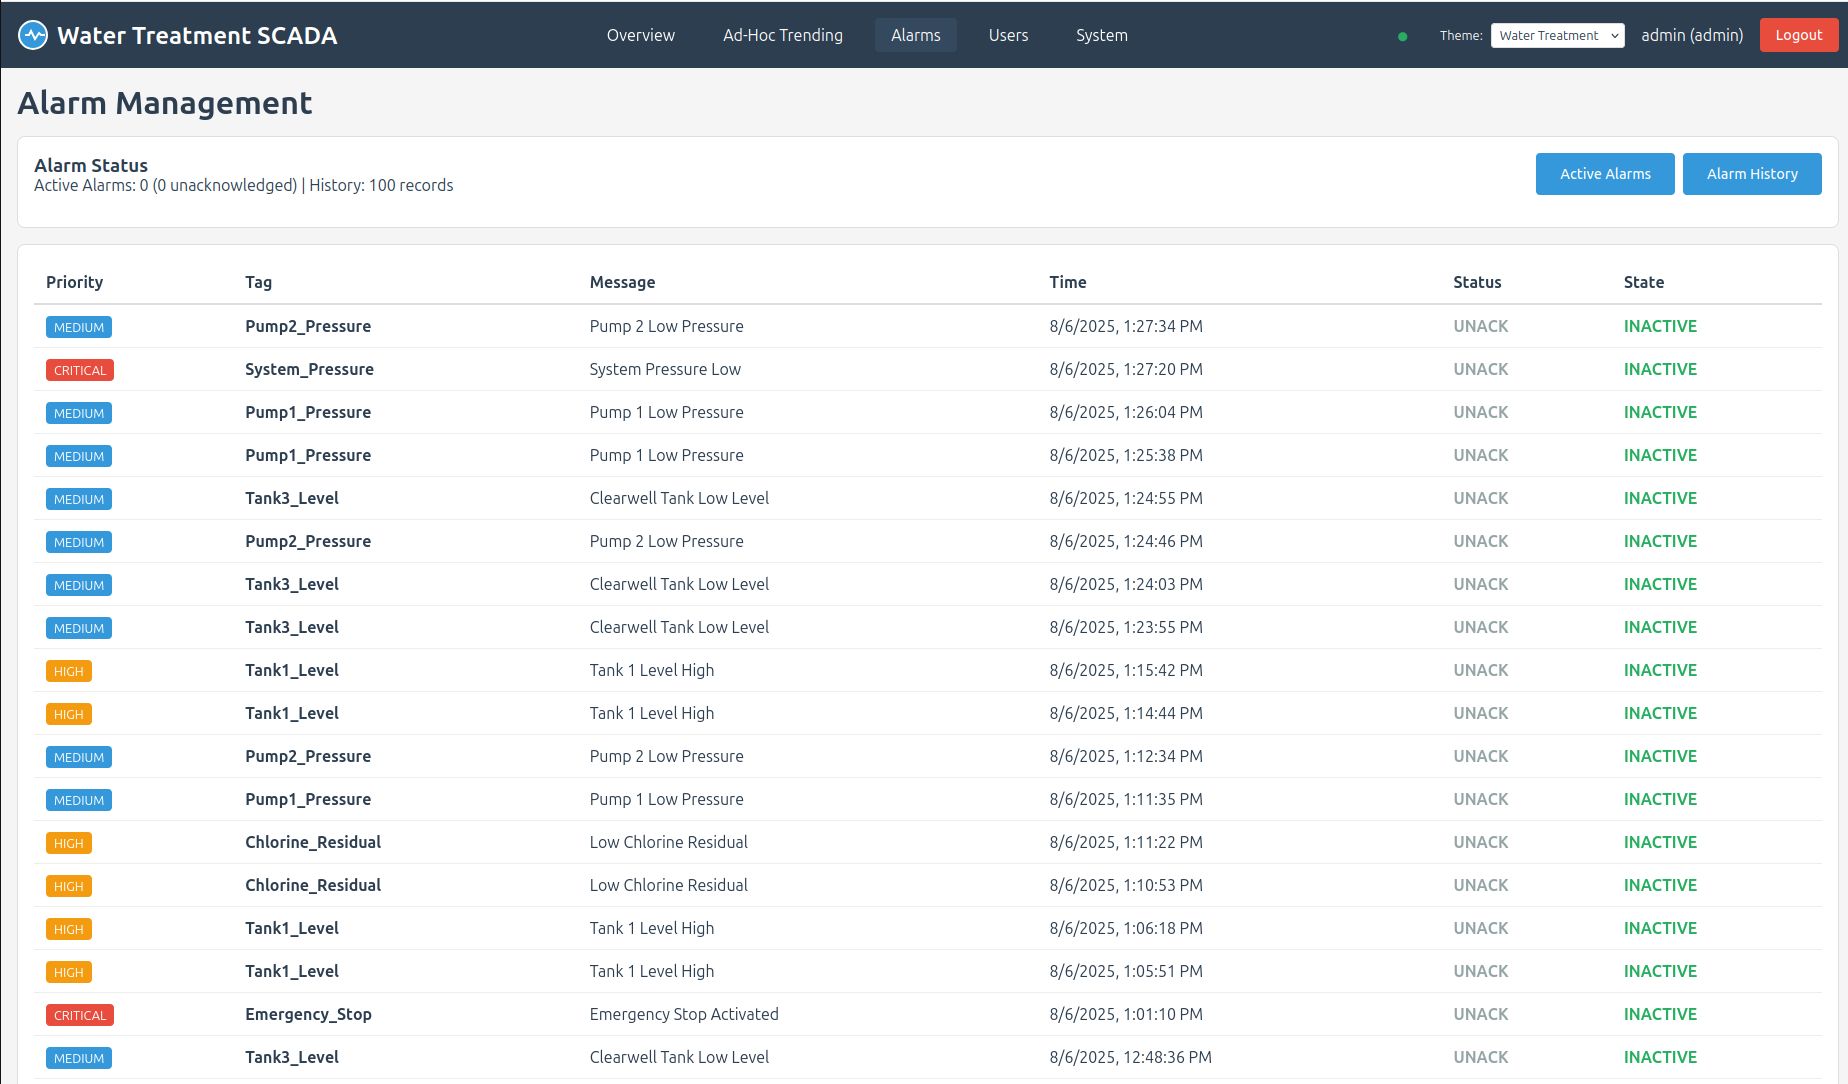Click the System Pressure Low message
This screenshot has width=1848, height=1084.
[x=665, y=369]
